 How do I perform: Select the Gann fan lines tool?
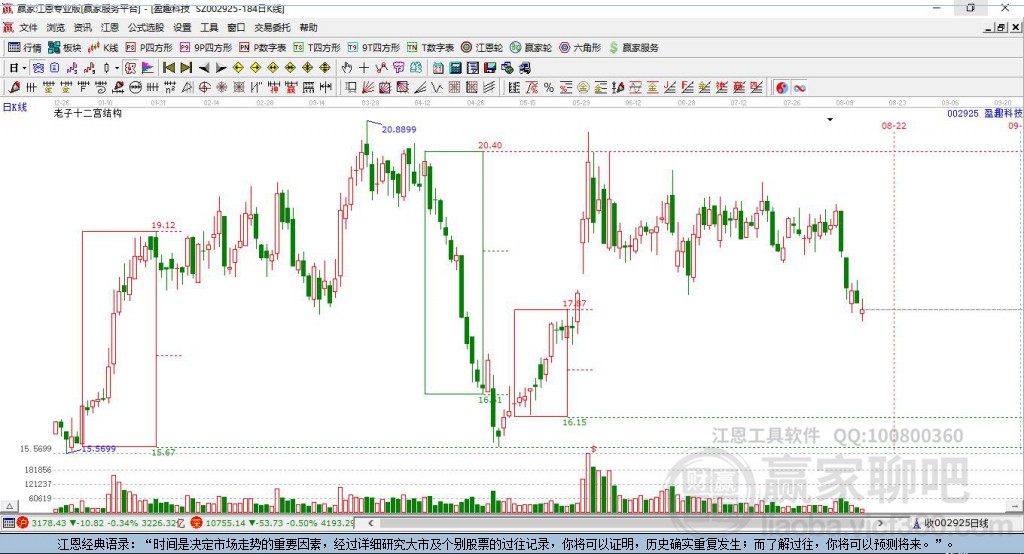pos(368,88)
